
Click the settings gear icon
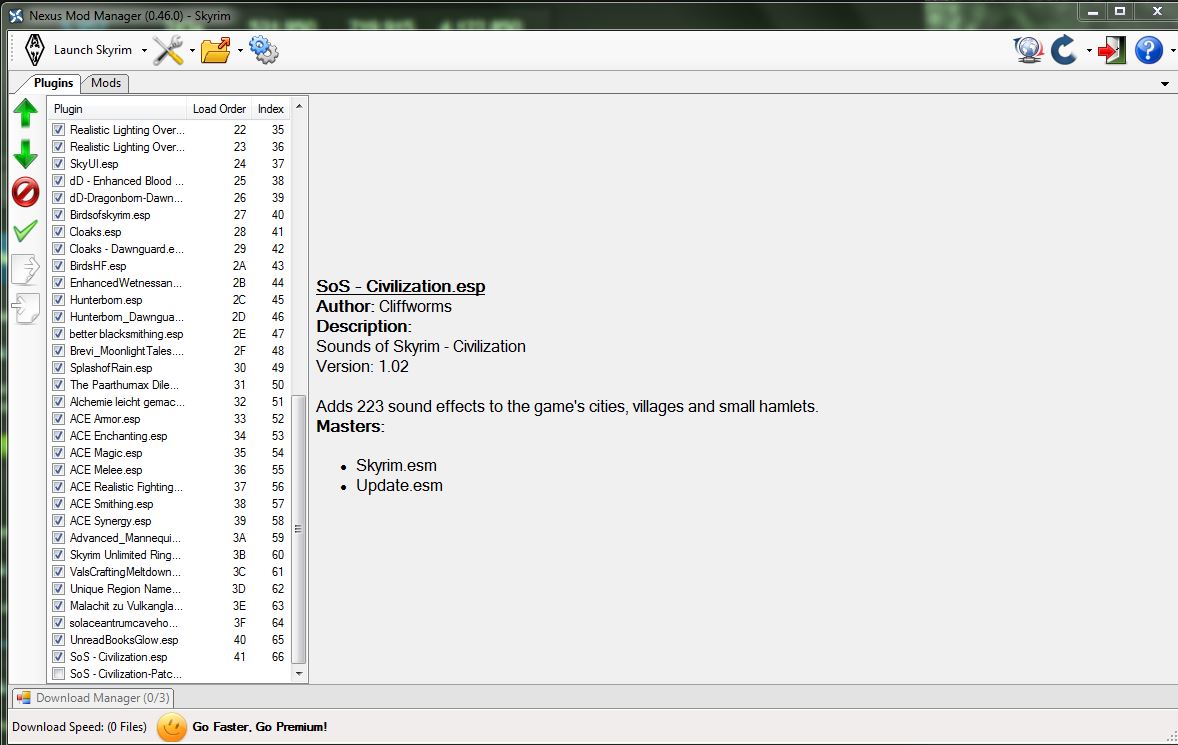[x=263, y=50]
